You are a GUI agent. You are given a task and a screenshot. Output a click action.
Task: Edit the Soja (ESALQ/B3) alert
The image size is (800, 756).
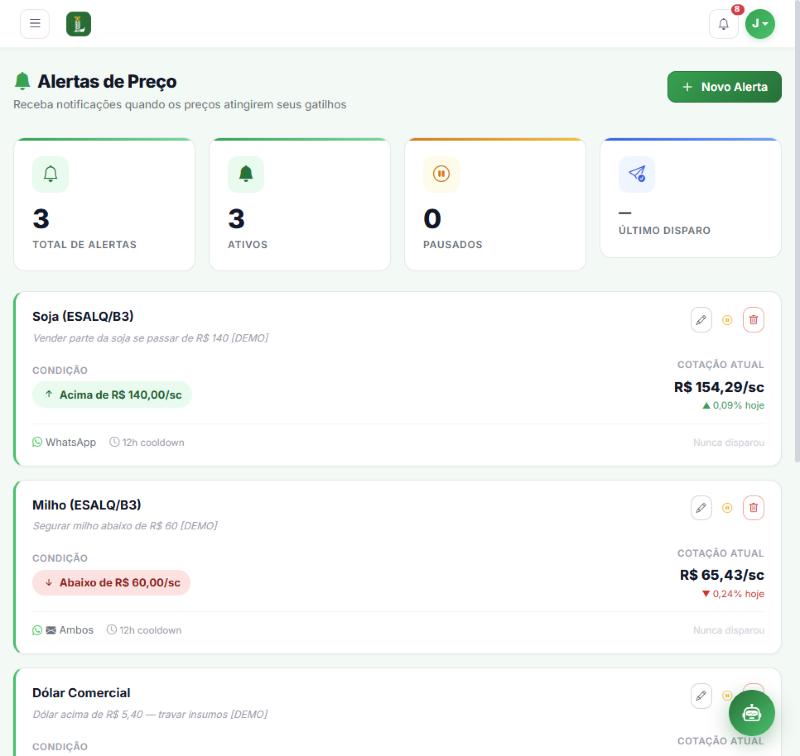pos(701,320)
